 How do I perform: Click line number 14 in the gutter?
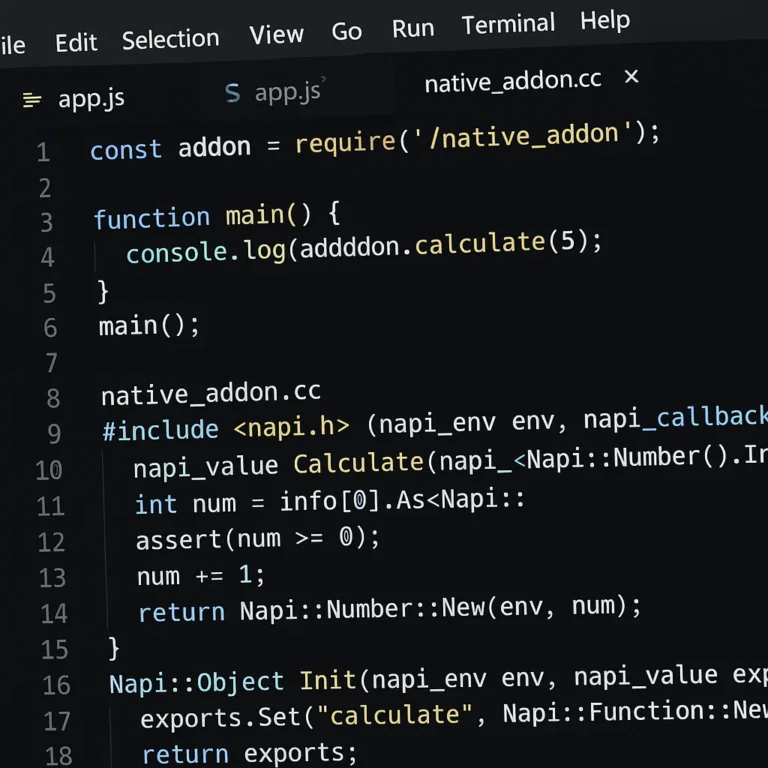tap(54, 614)
